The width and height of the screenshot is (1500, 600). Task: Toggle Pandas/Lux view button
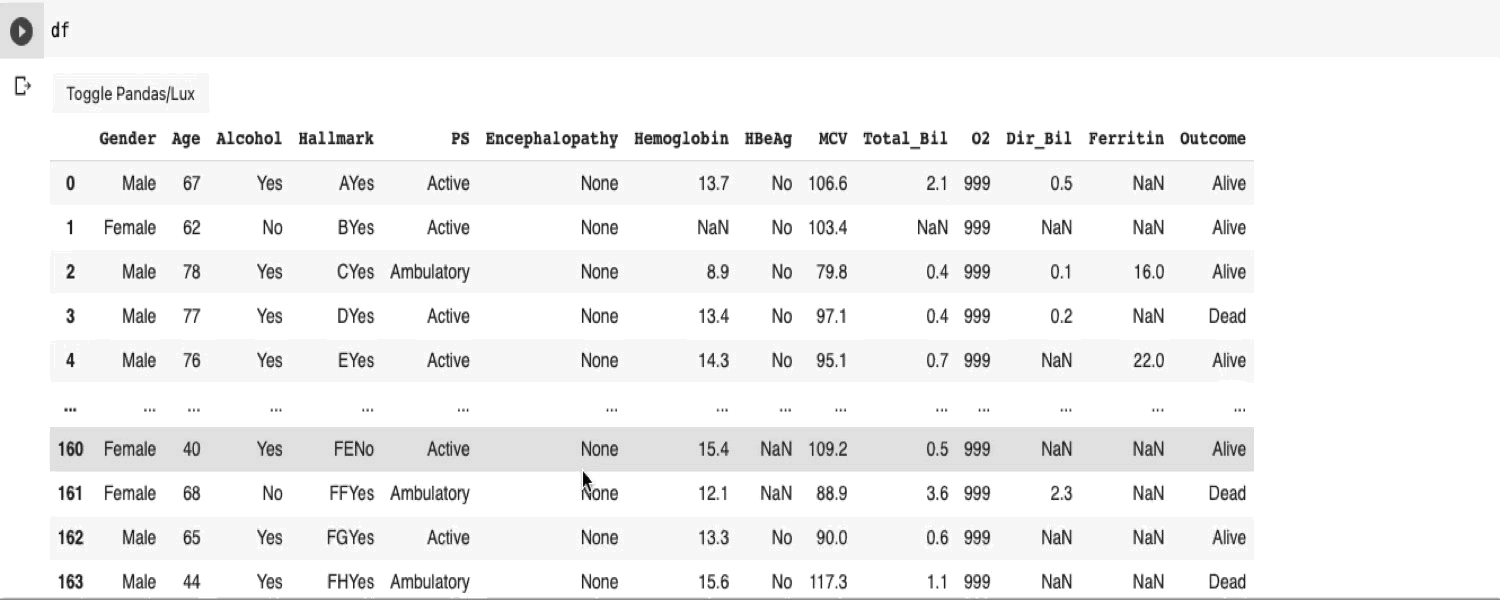coord(130,94)
